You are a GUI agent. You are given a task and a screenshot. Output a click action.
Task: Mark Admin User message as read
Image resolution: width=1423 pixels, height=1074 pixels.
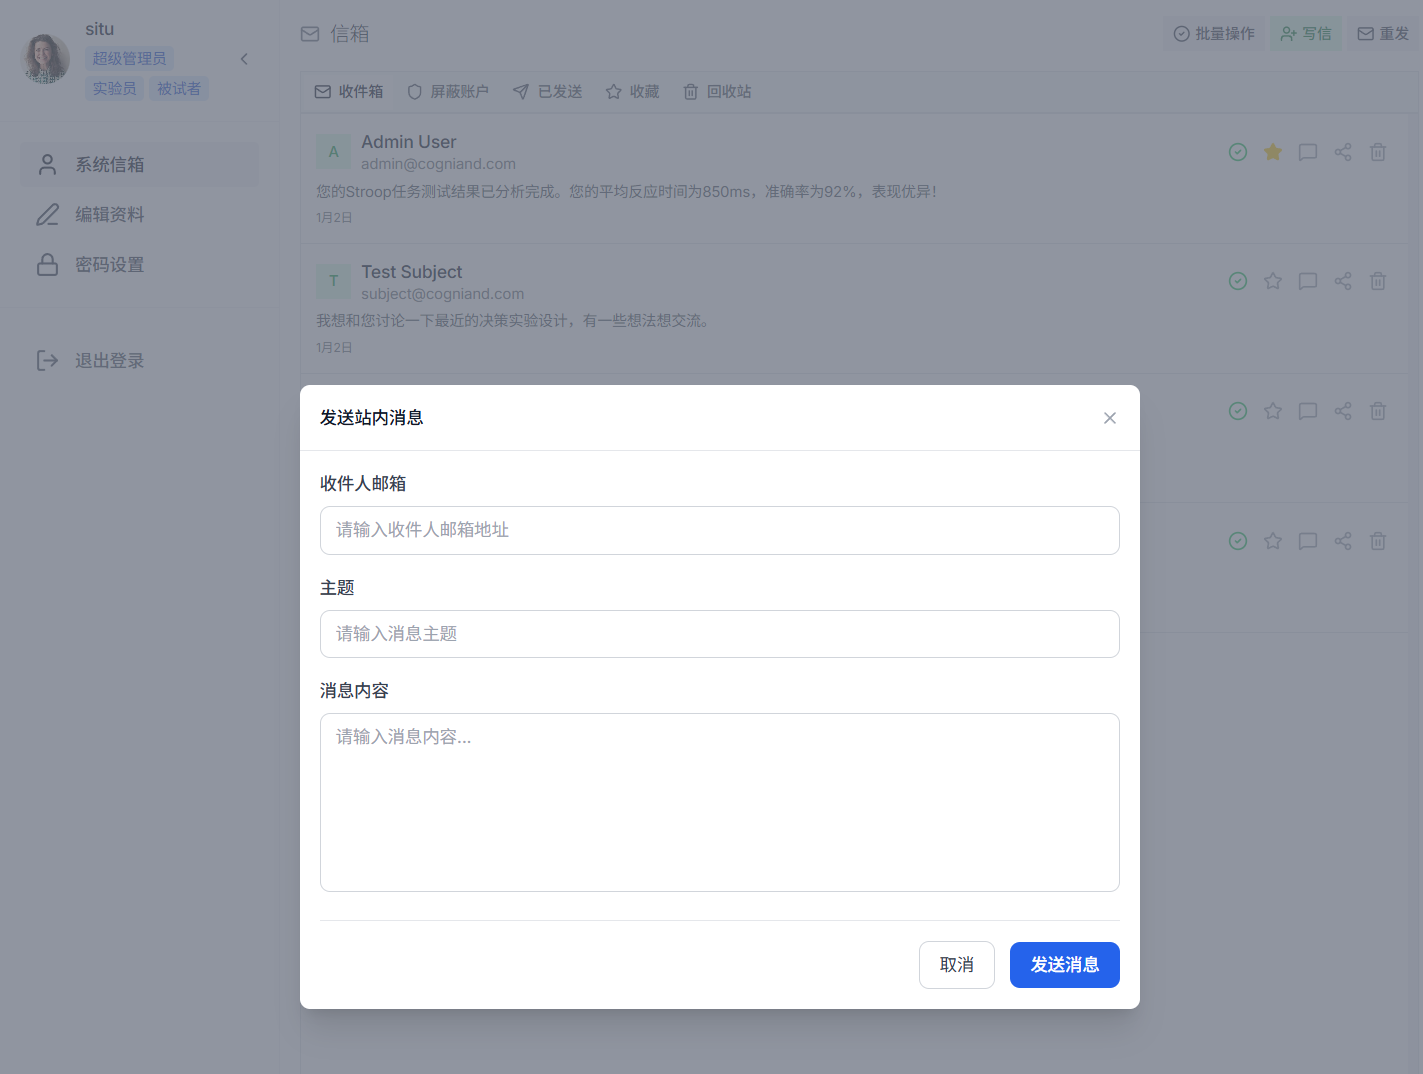click(x=1238, y=152)
